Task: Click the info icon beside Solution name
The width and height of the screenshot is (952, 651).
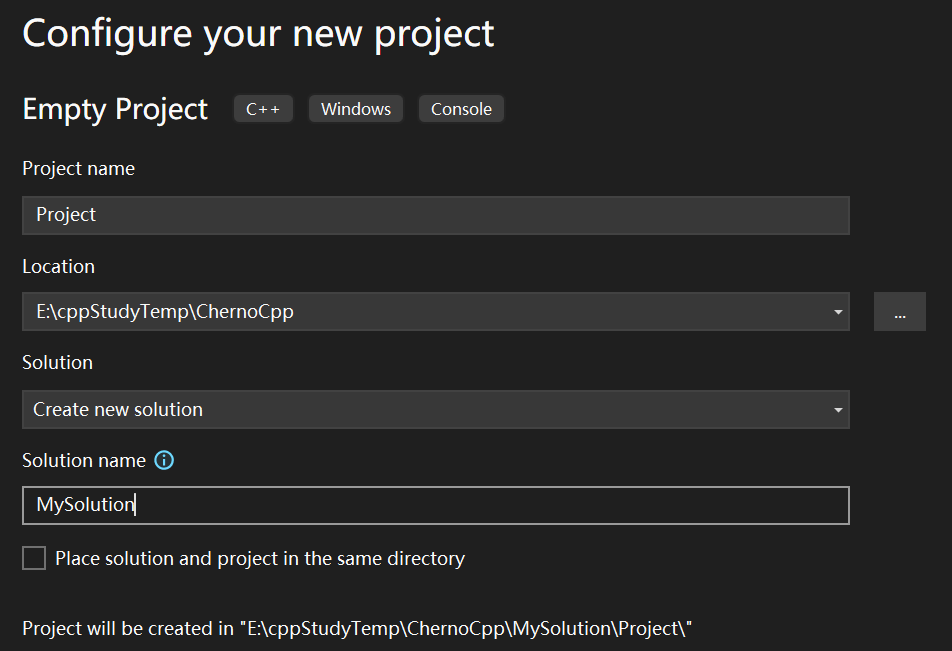Action: [164, 460]
